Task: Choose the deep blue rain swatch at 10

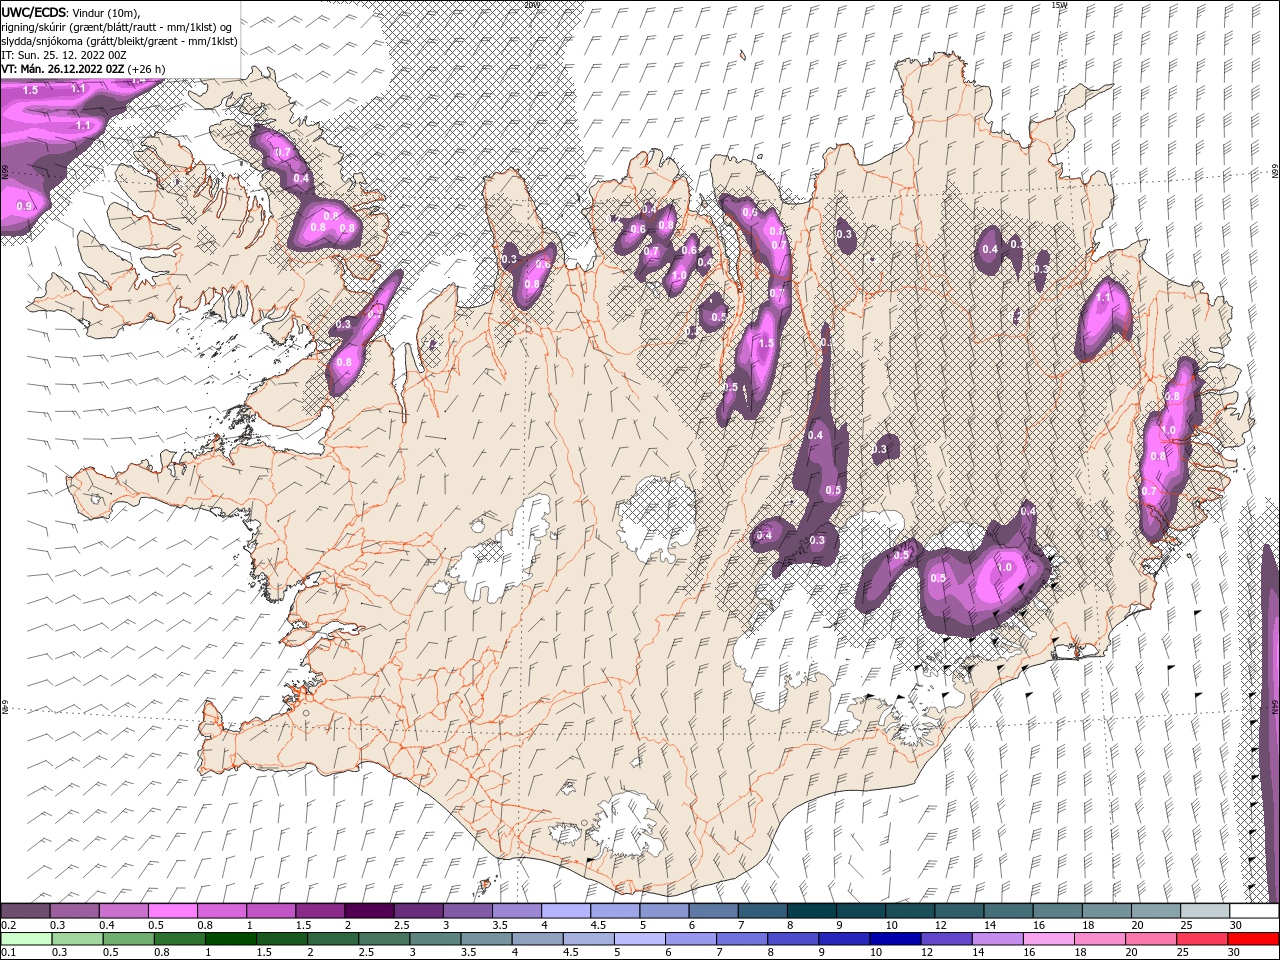Action: click(895, 939)
